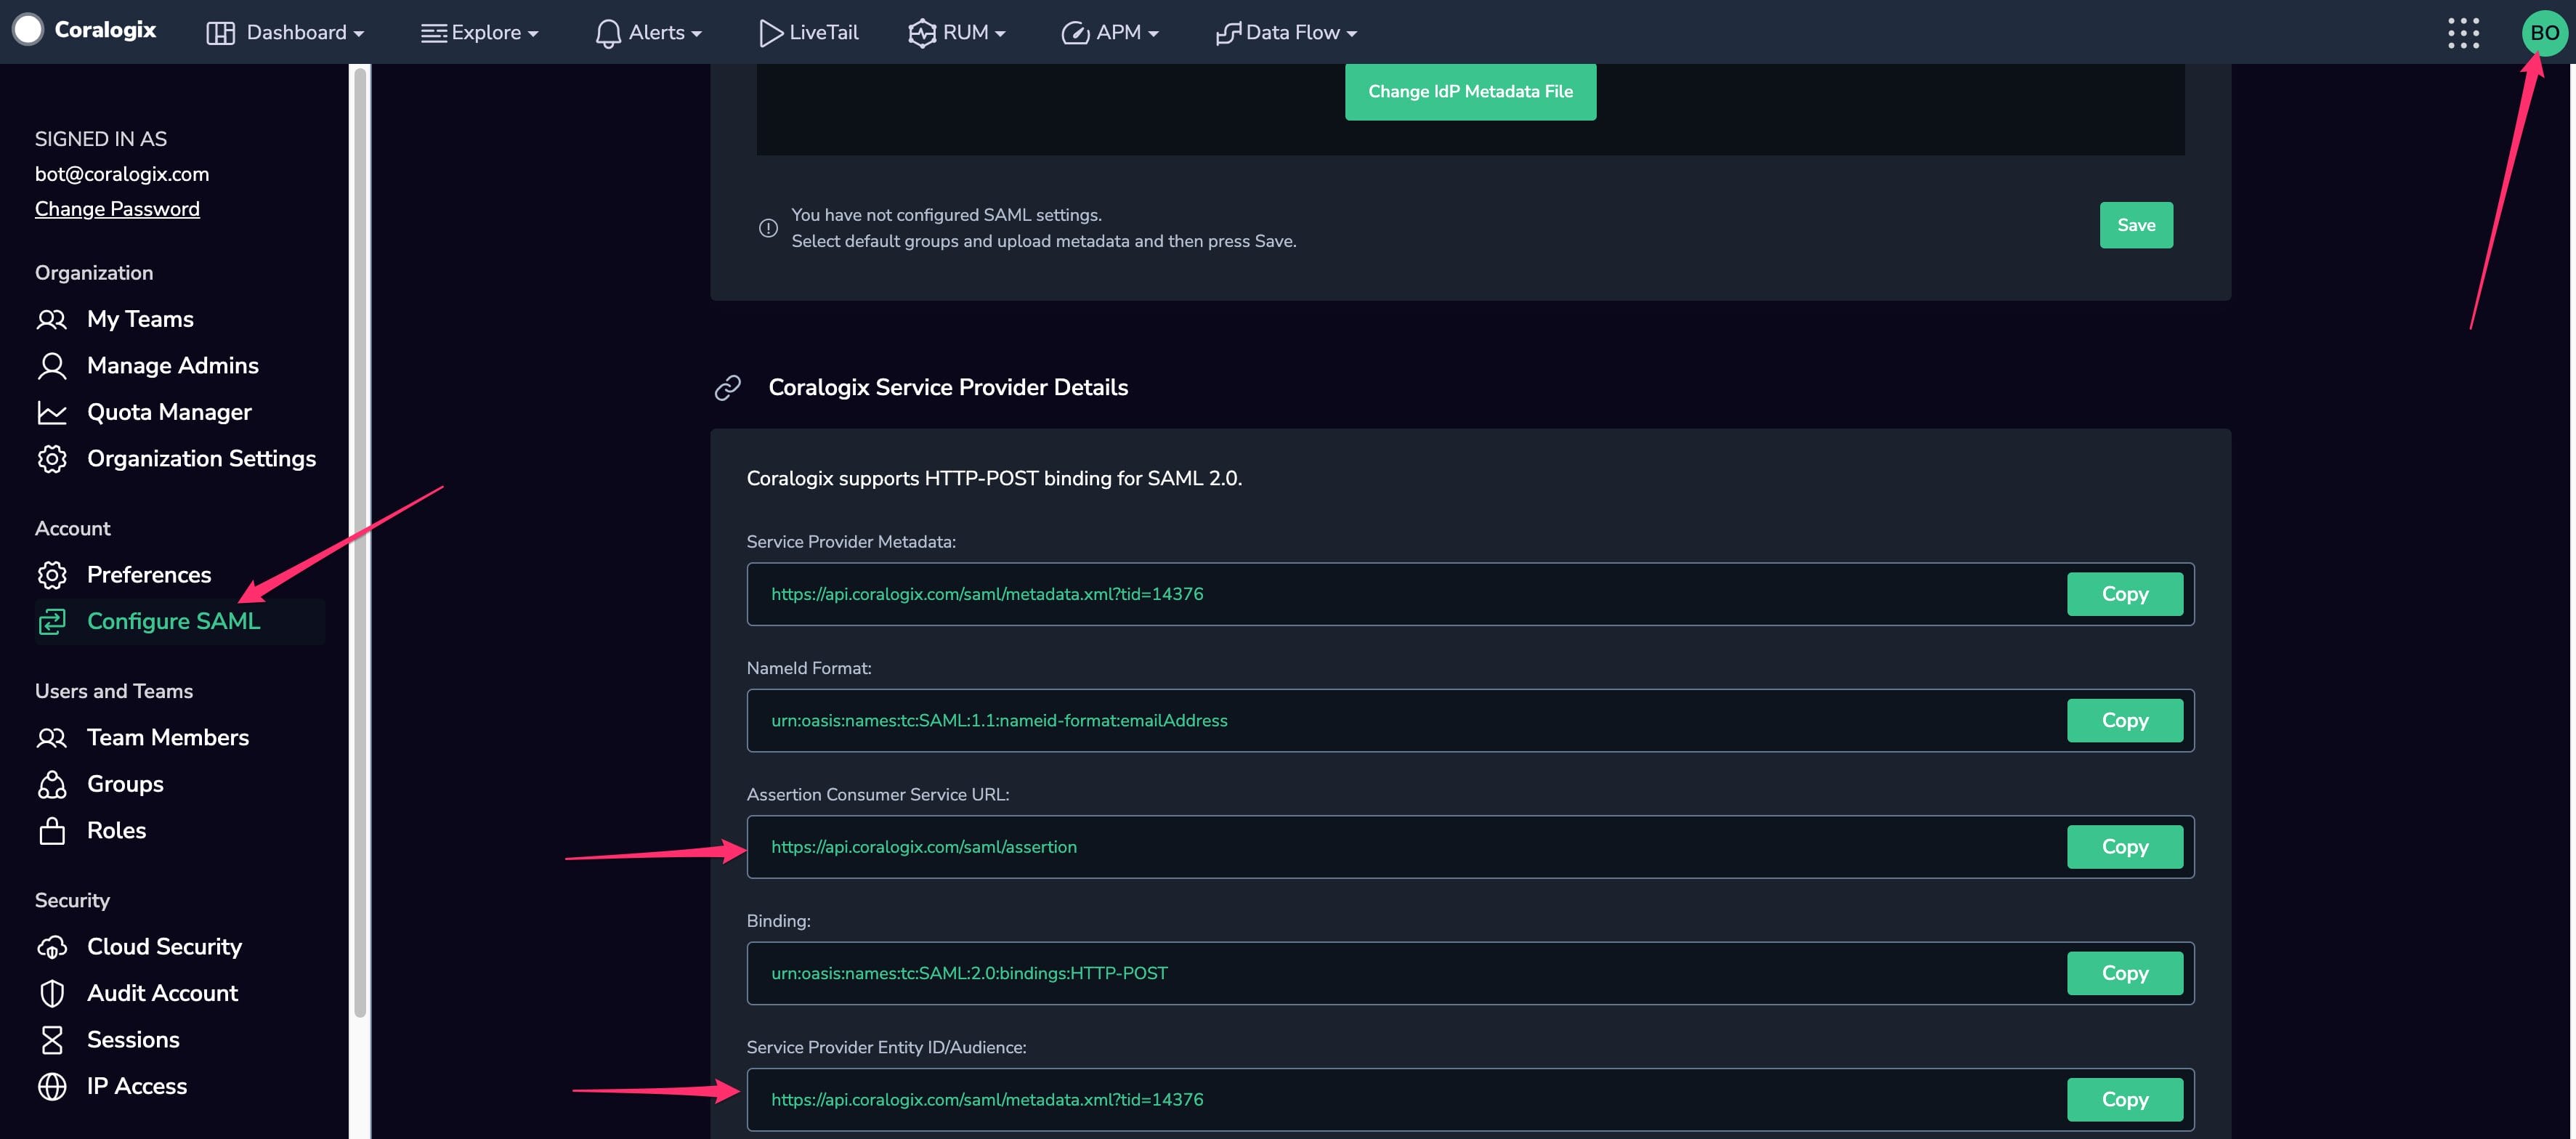
Task: Open Organization Settings
Action: pyautogui.click(x=201, y=458)
